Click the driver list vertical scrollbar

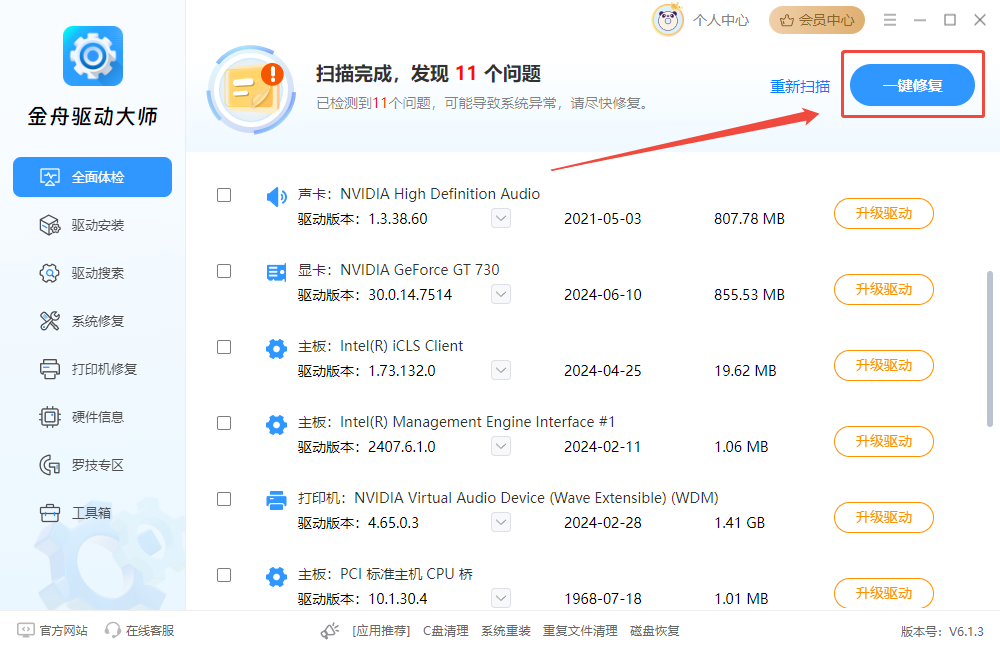pos(990,349)
